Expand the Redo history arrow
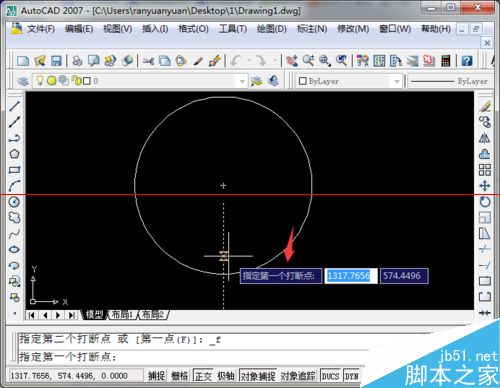This screenshot has height=388, width=500. click(275, 61)
